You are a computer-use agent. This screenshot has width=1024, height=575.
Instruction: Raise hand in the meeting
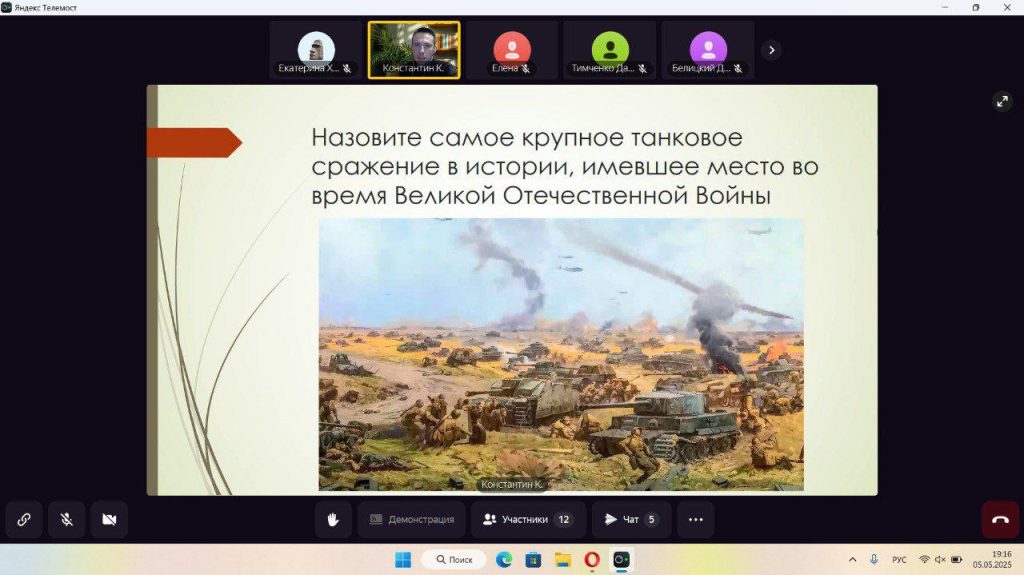[333, 520]
